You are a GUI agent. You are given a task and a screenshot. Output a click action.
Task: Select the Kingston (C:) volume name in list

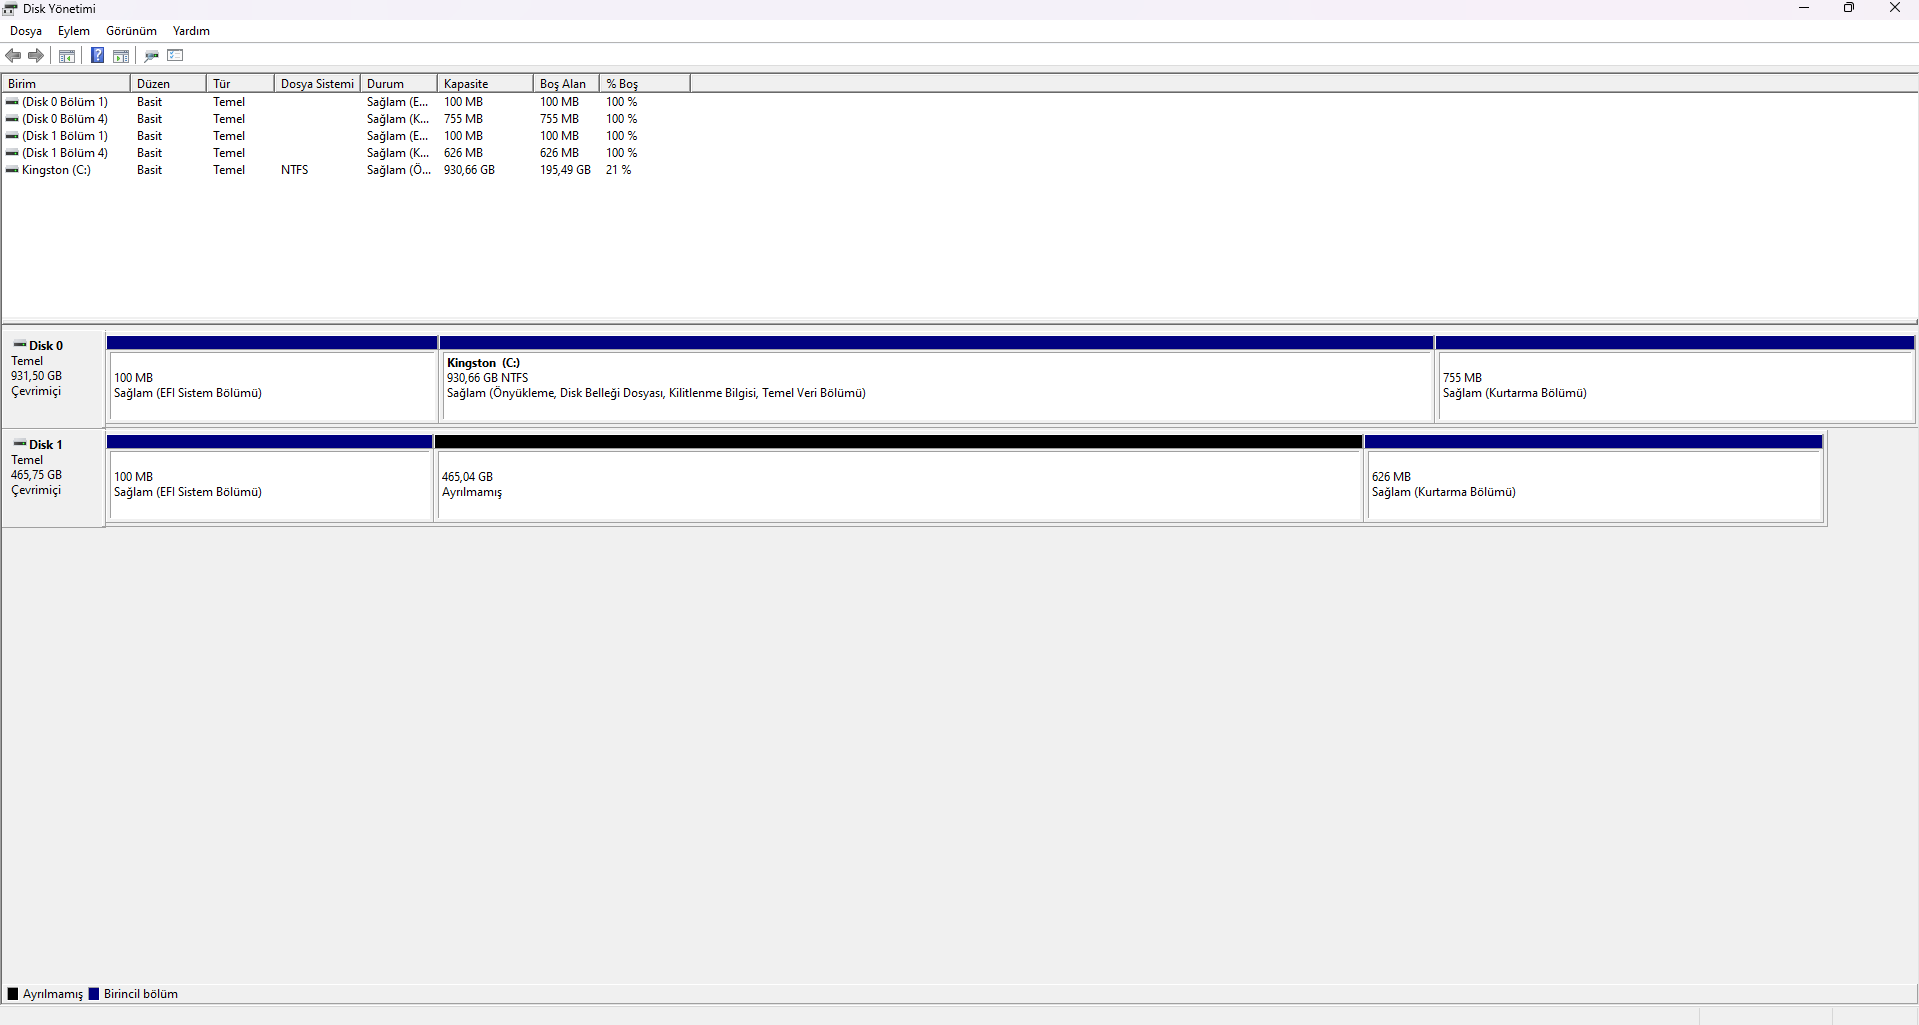pos(56,170)
